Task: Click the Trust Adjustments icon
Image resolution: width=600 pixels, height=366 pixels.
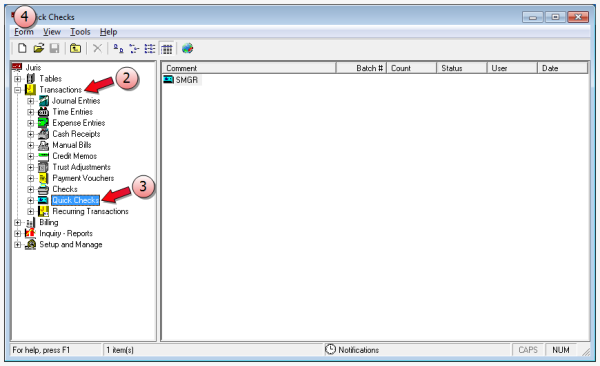Action: (44, 167)
